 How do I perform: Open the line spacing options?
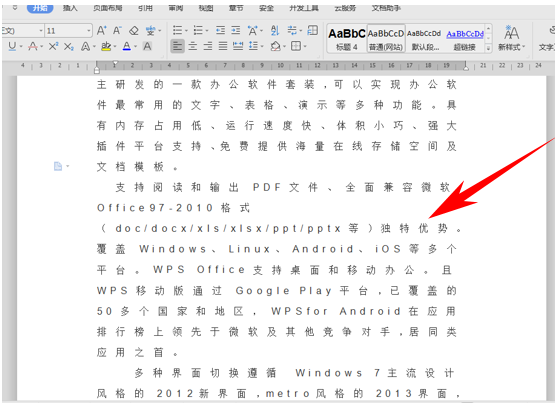[x=253, y=46]
